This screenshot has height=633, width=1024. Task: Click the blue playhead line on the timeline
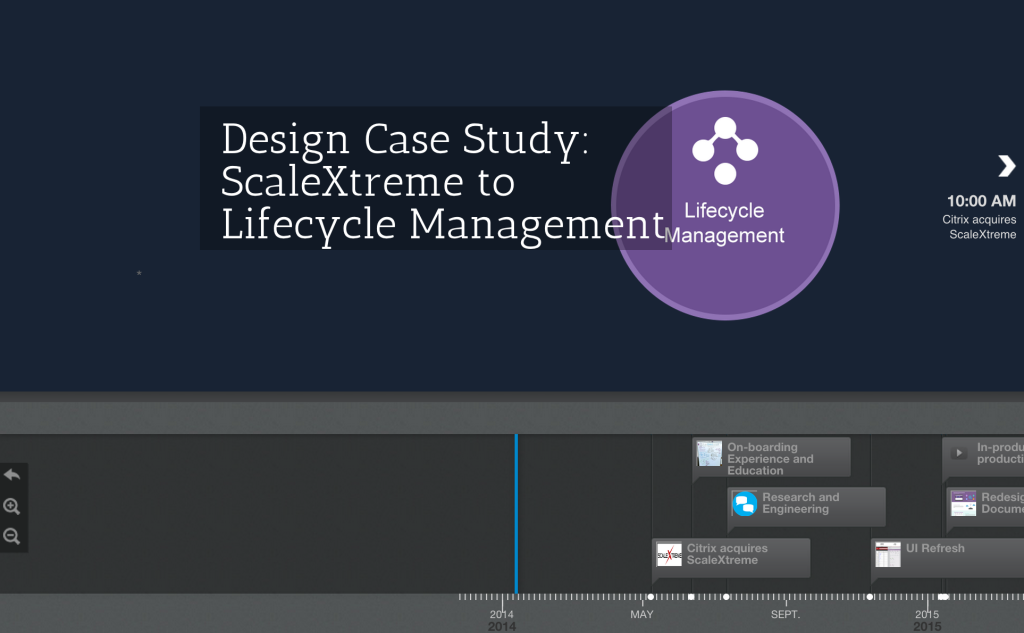tap(516, 510)
